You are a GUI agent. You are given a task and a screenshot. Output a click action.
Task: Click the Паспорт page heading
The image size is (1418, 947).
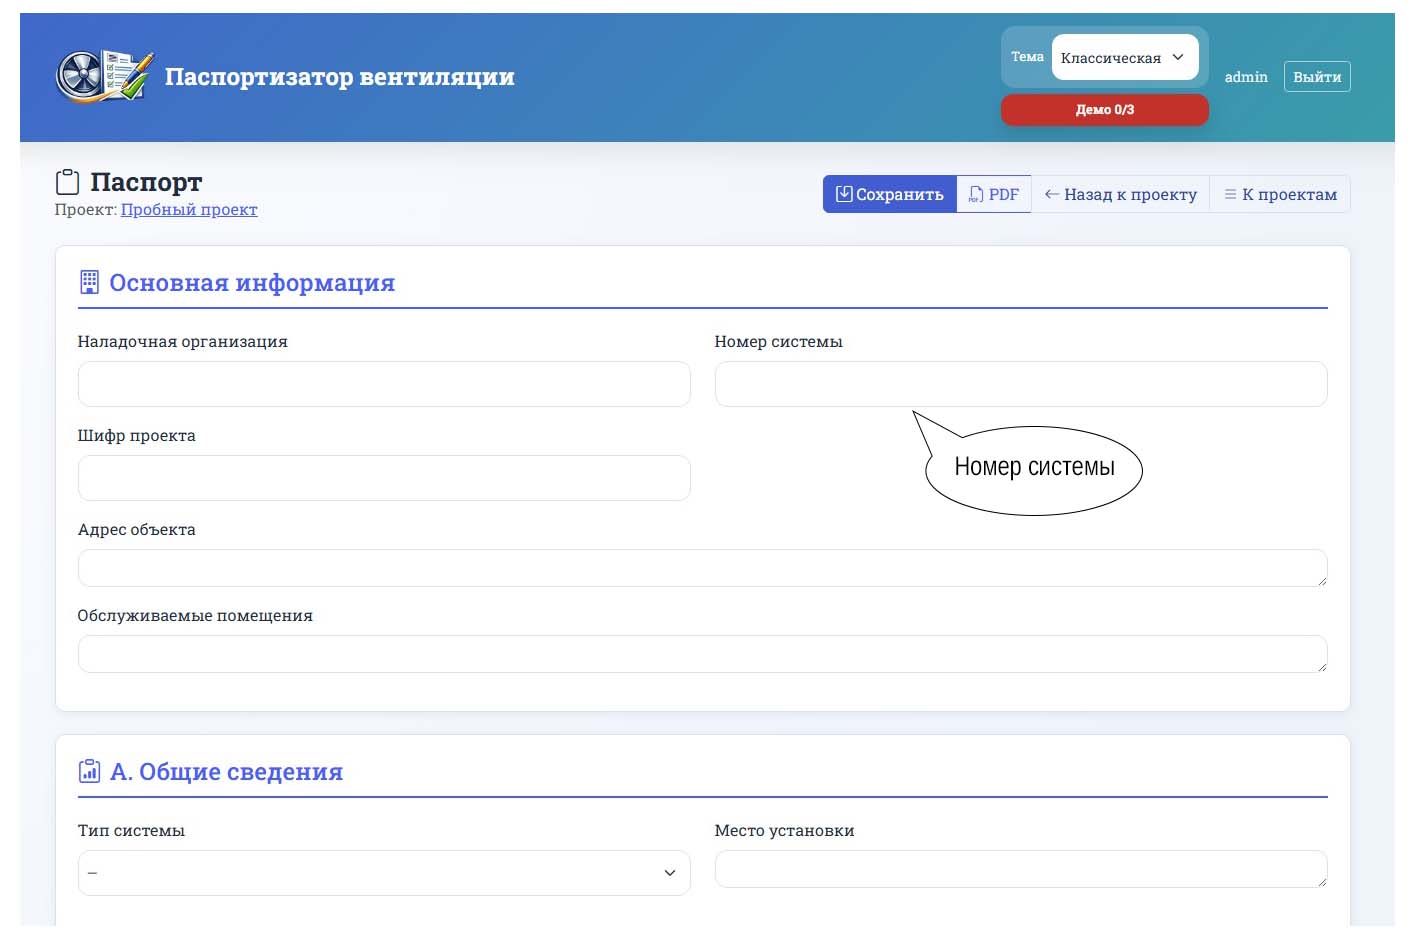tap(146, 182)
